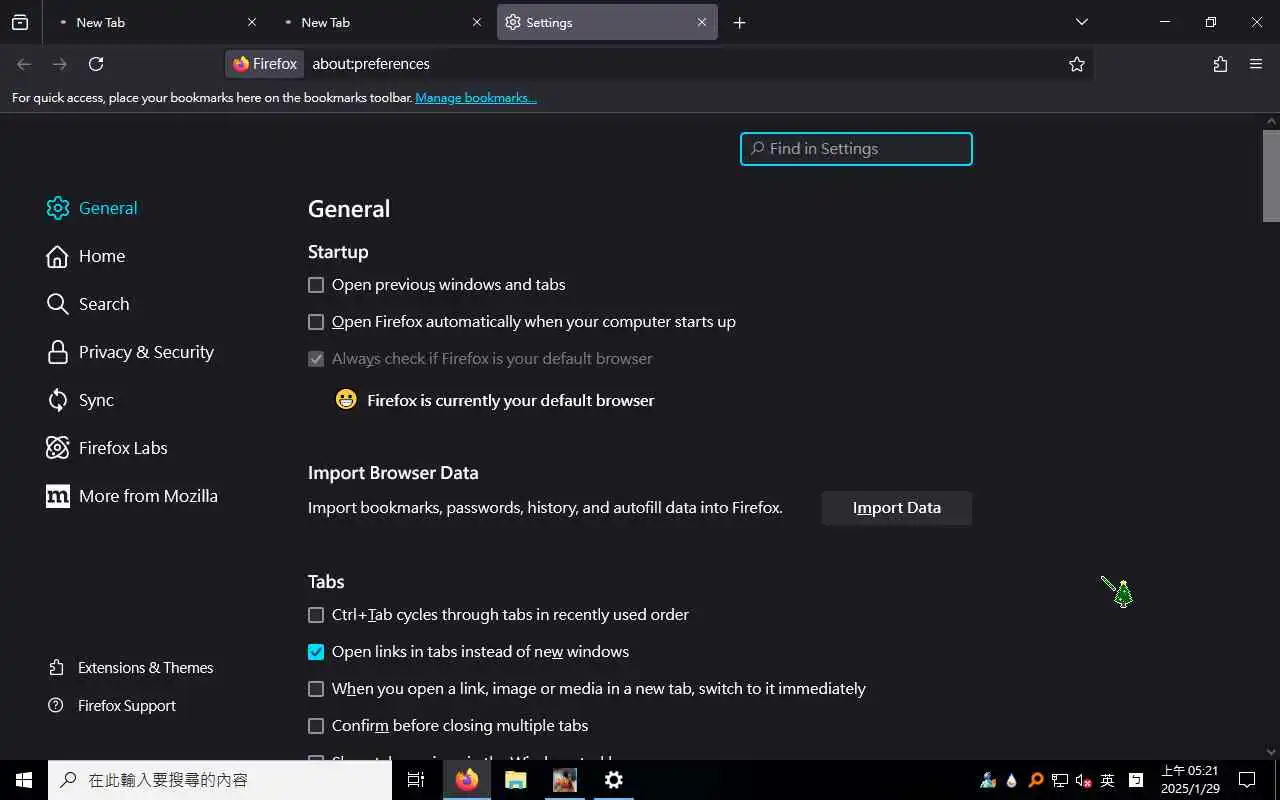The height and width of the screenshot is (800, 1280).
Task: Bookmark this page with the star icon
Action: click(1076, 64)
